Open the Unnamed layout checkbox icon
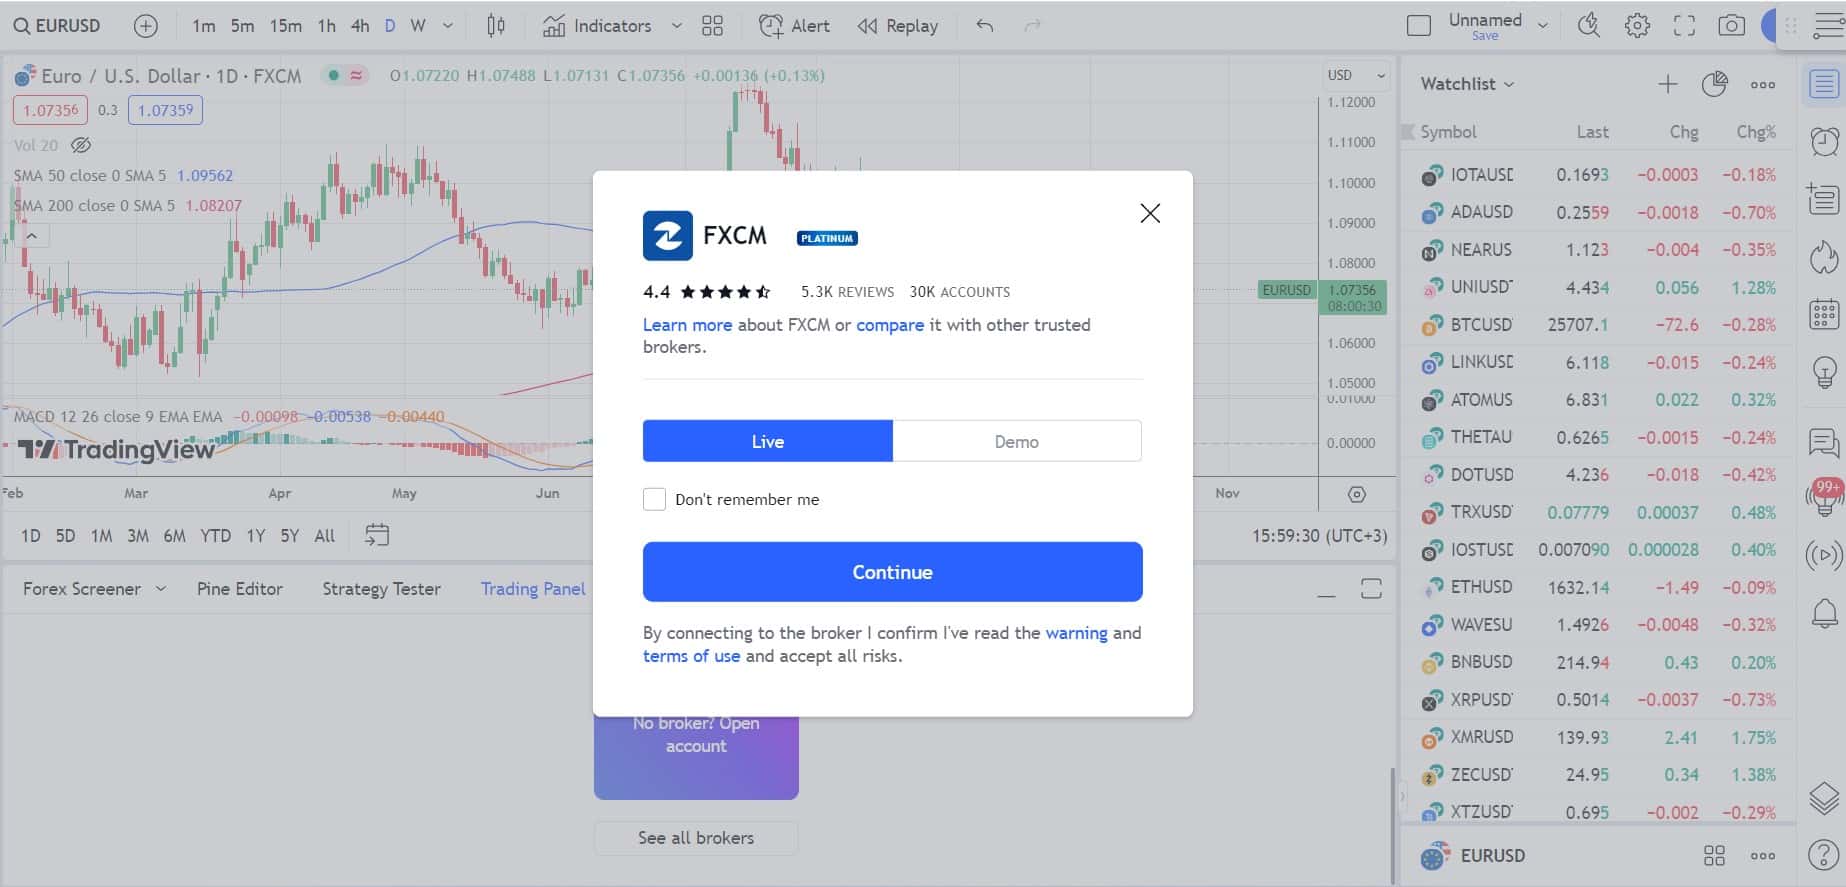 coord(1418,26)
